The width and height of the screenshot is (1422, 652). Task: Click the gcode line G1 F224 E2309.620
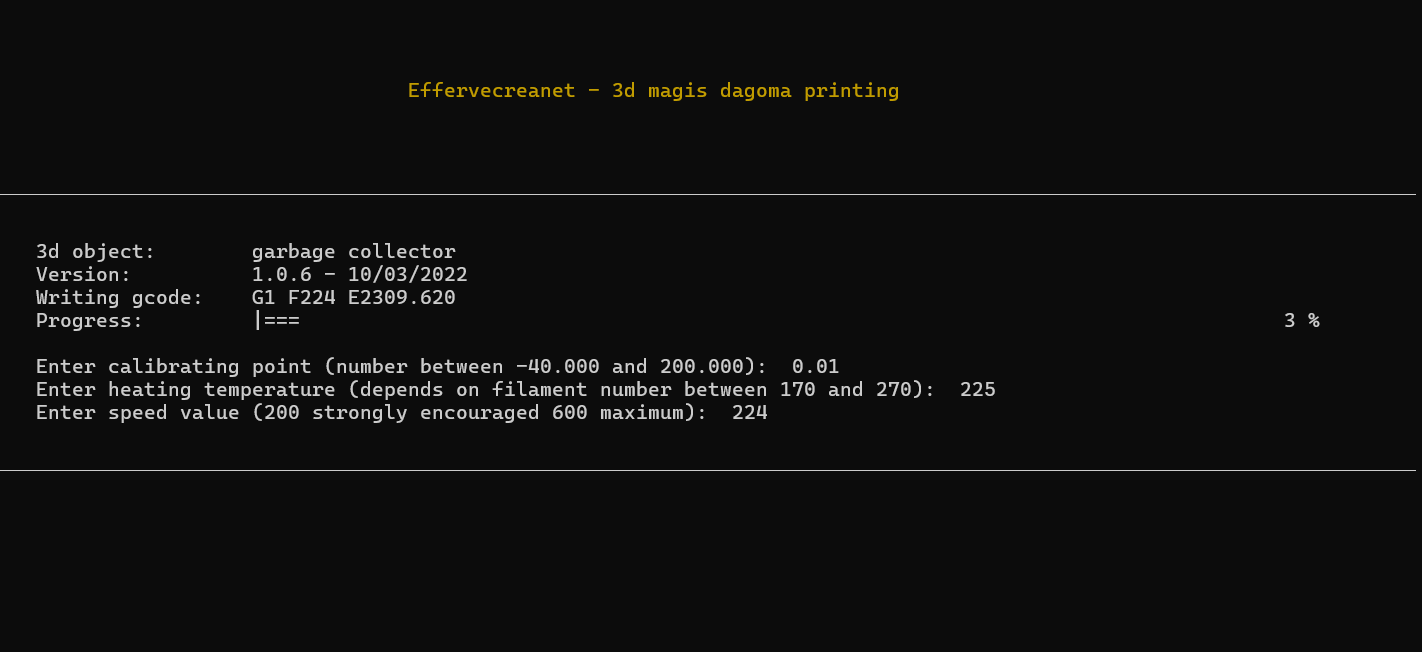pyautogui.click(x=354, y=298)
